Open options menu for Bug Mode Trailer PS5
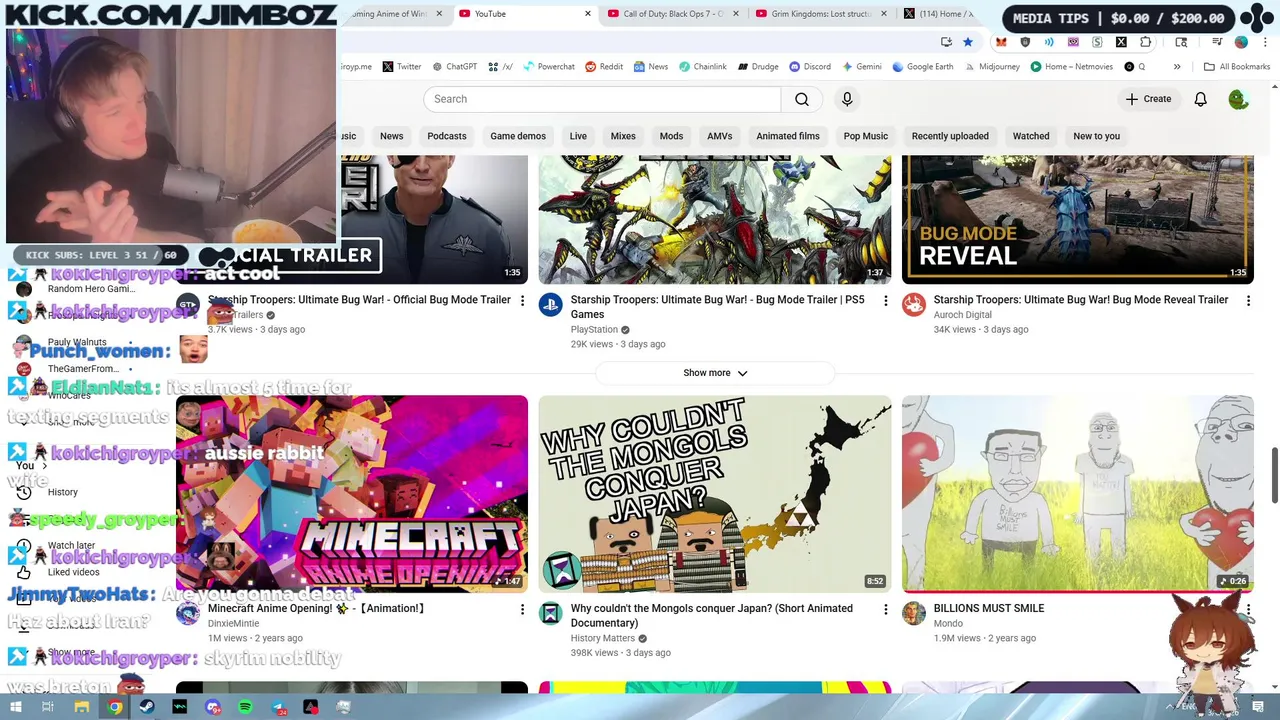Viewport: 1280px width, 720px height. point(885,301)
